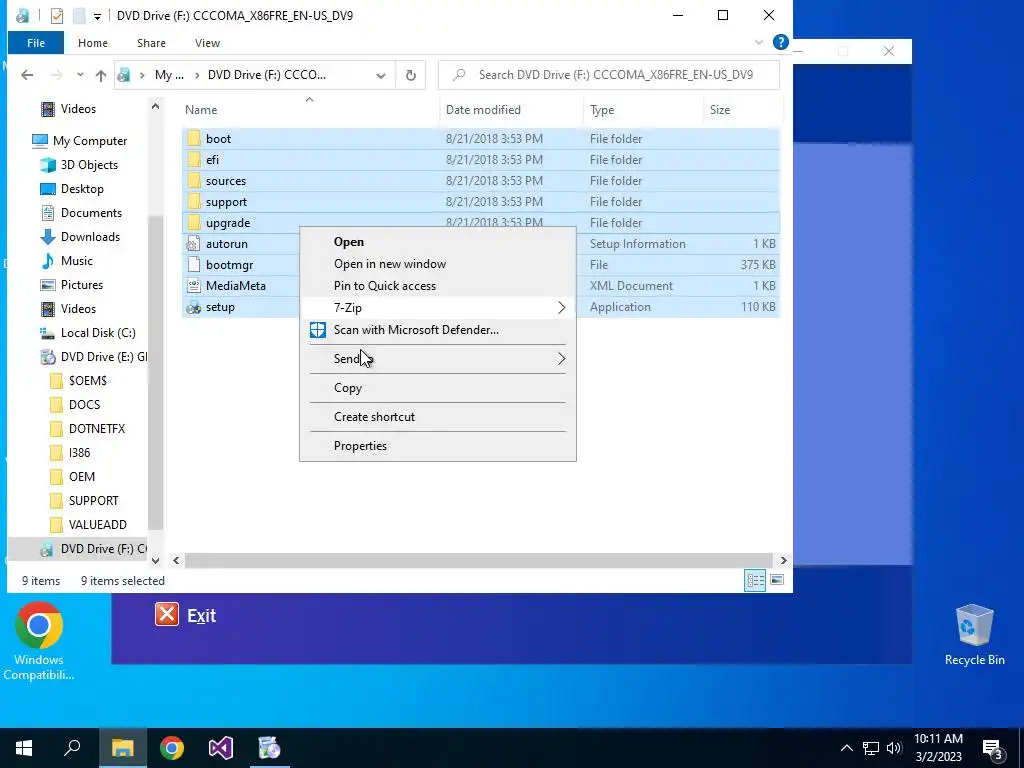The image size is (1024, 768).
Task: Open the recent locations dropdown
Action: coord(80,75)
